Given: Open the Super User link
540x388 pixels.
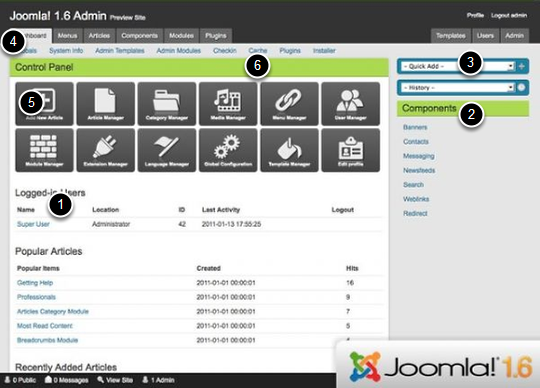Looking at the screenshot, I should coord(33,224).
